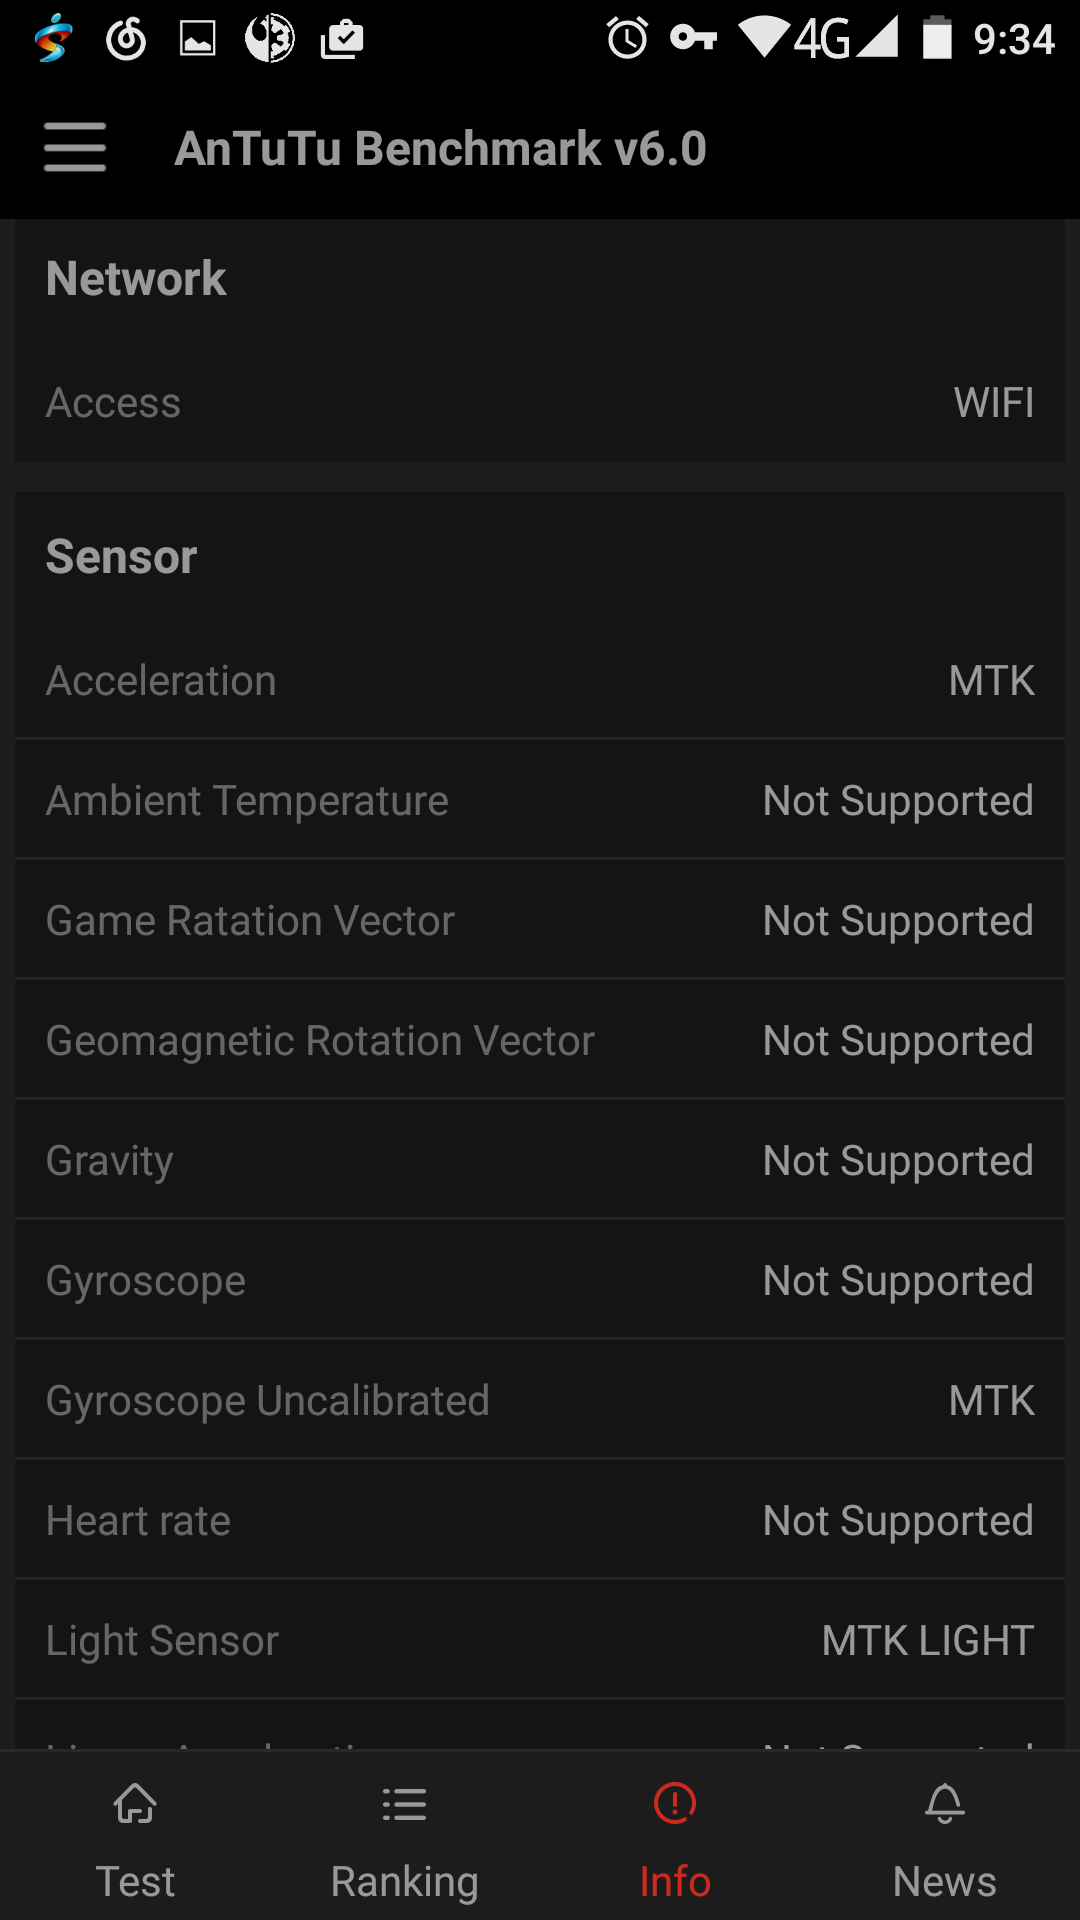The image size is (1080, 1920).
Task: Tap the Info exclamation icon
Action: click(675, 1804)
